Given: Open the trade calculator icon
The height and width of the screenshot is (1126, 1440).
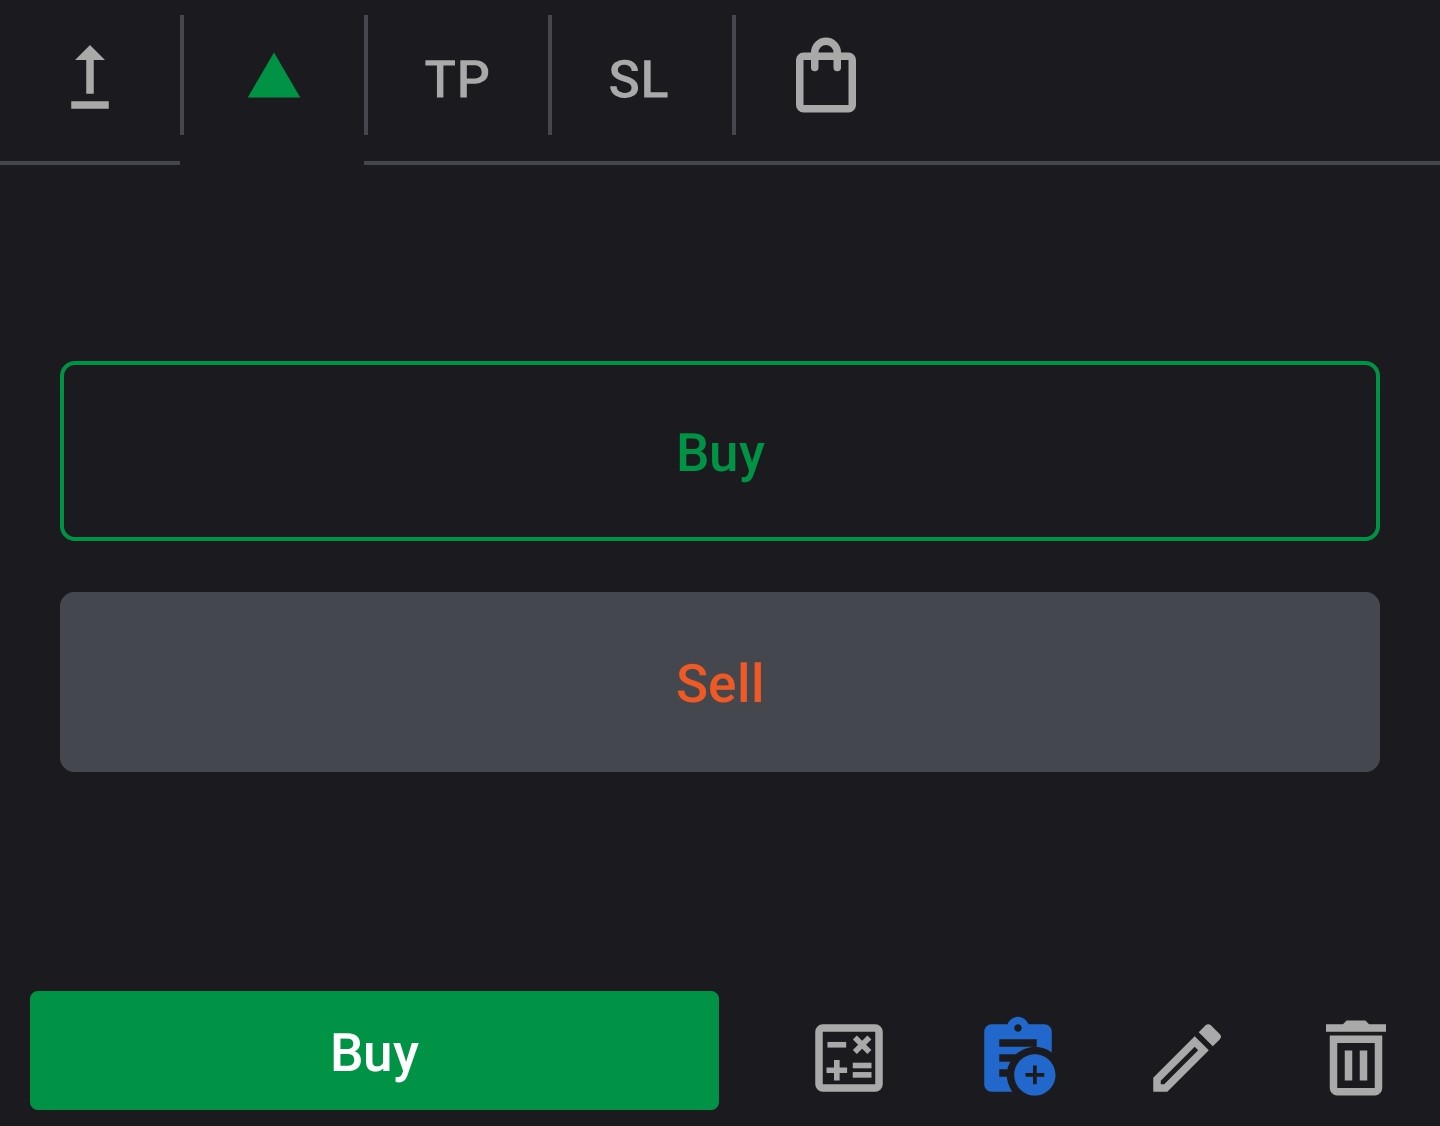Looking at the screenshot, I should [848, 1058].
